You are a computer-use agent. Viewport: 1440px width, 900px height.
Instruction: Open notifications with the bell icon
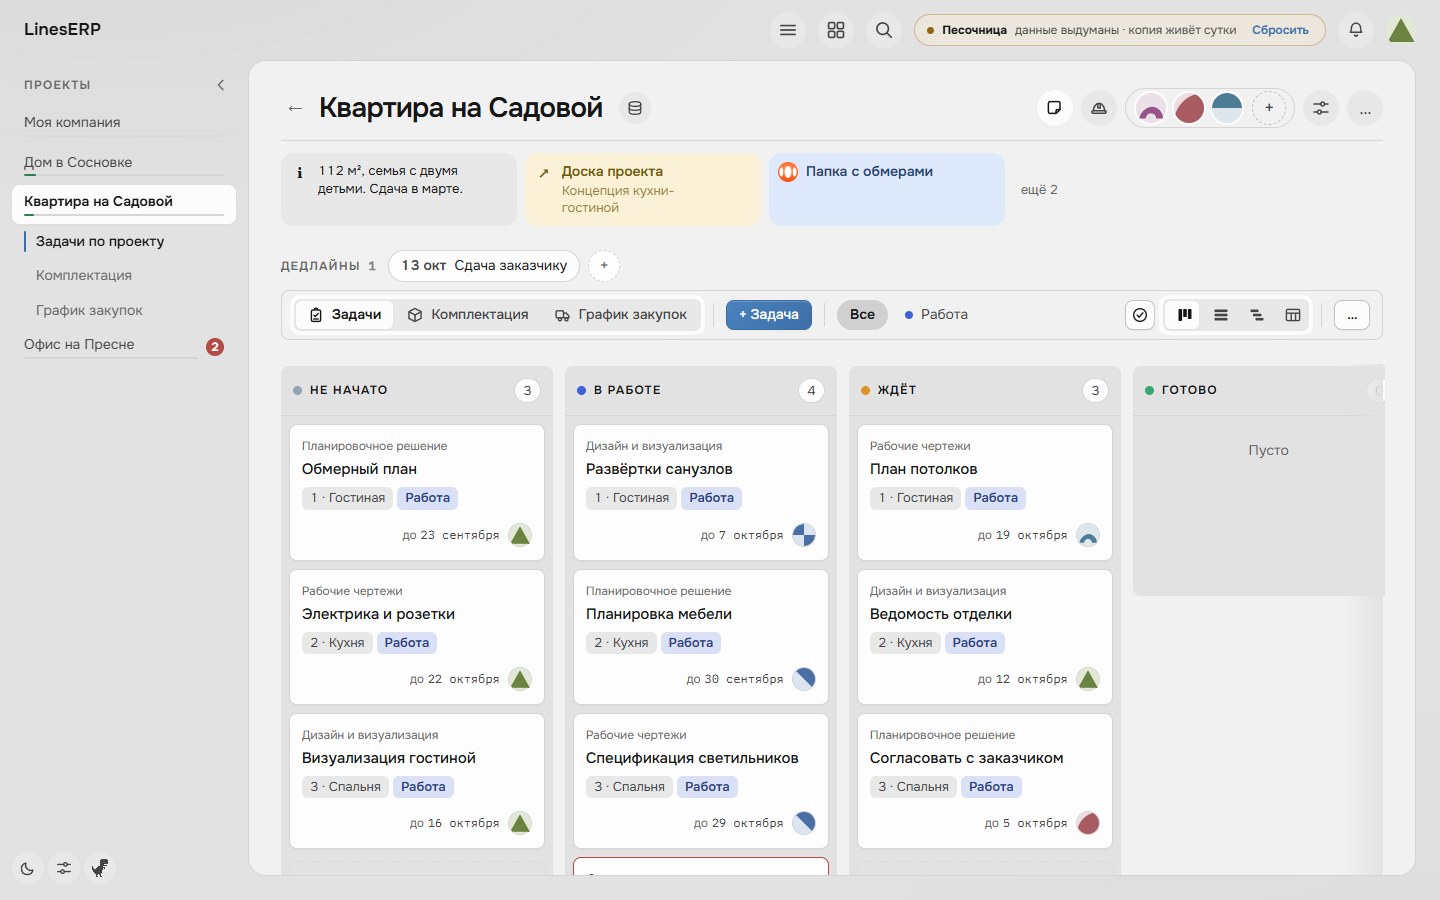click(x=1356, y=30)
